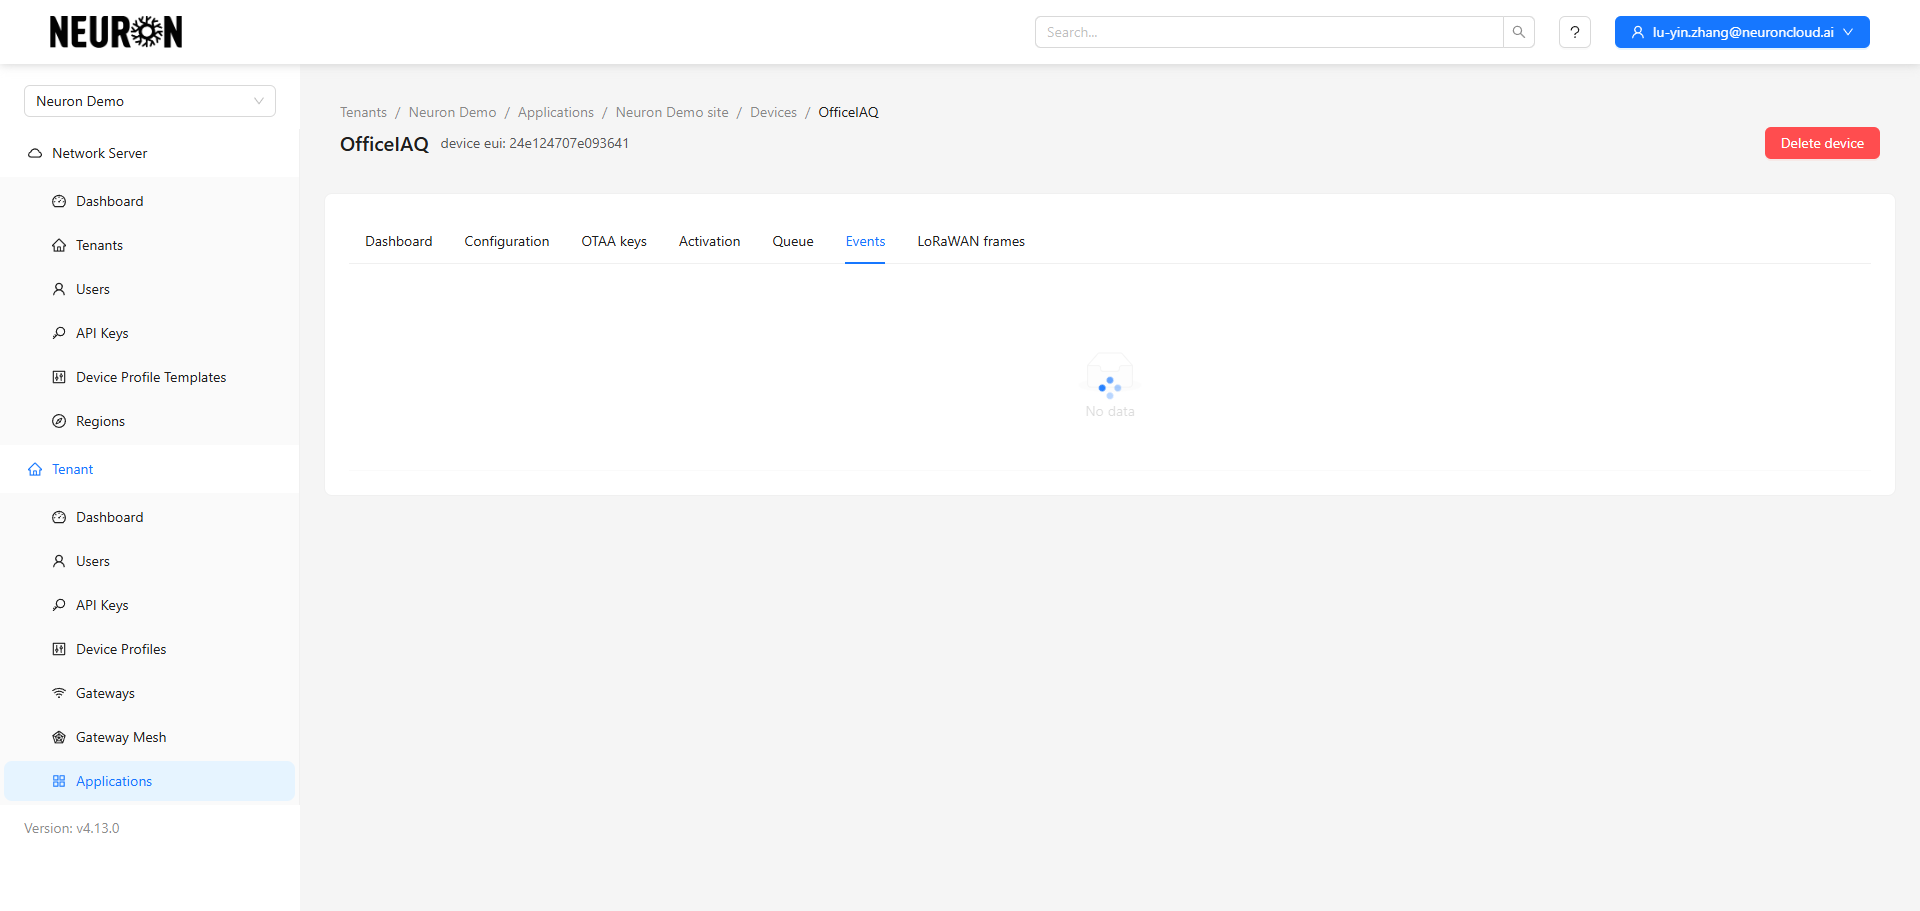1920x911 pixels.
Task: Click the OfficeIAQ page heading
Action: click(x=384, y=144)
